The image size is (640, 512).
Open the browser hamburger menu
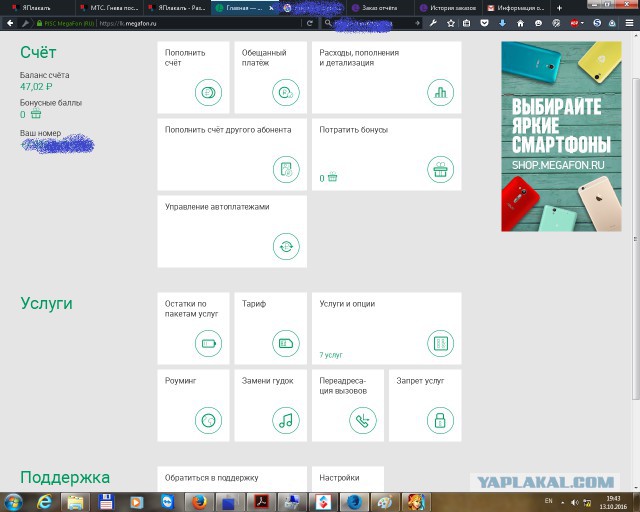[629, 23]
